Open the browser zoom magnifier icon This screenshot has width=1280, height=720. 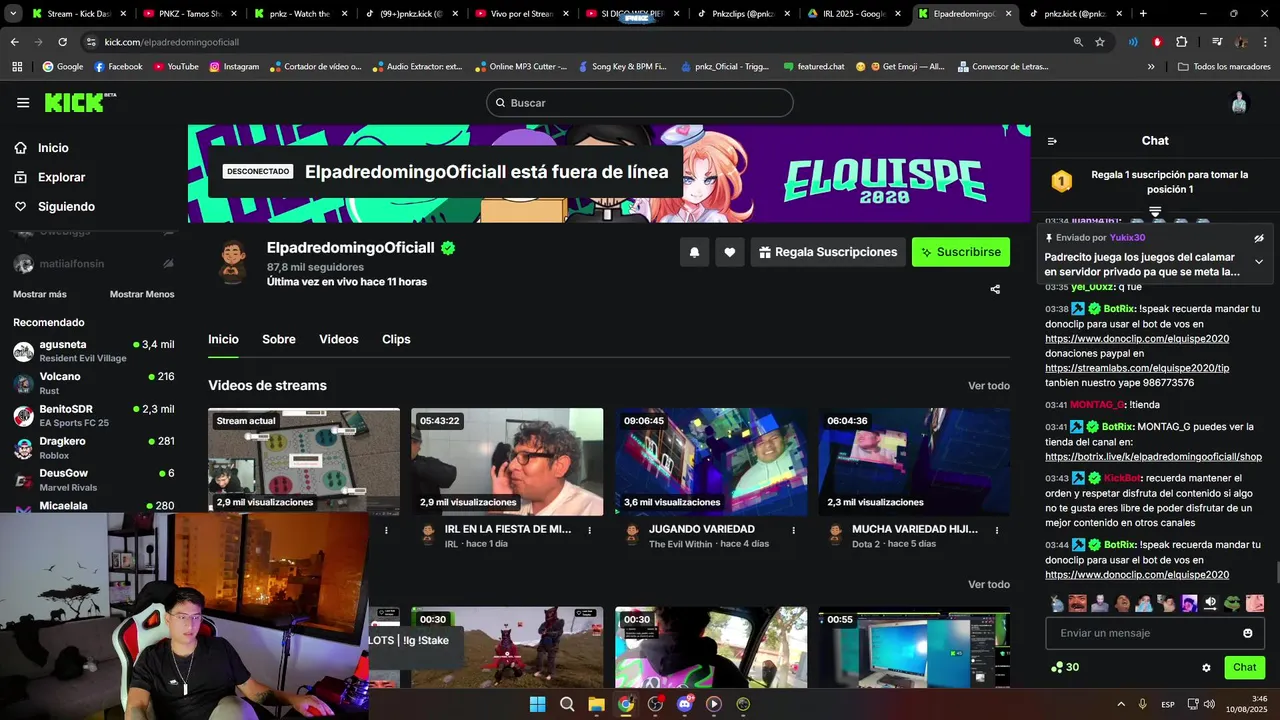pyautogui.click(x=1078, y=42)
